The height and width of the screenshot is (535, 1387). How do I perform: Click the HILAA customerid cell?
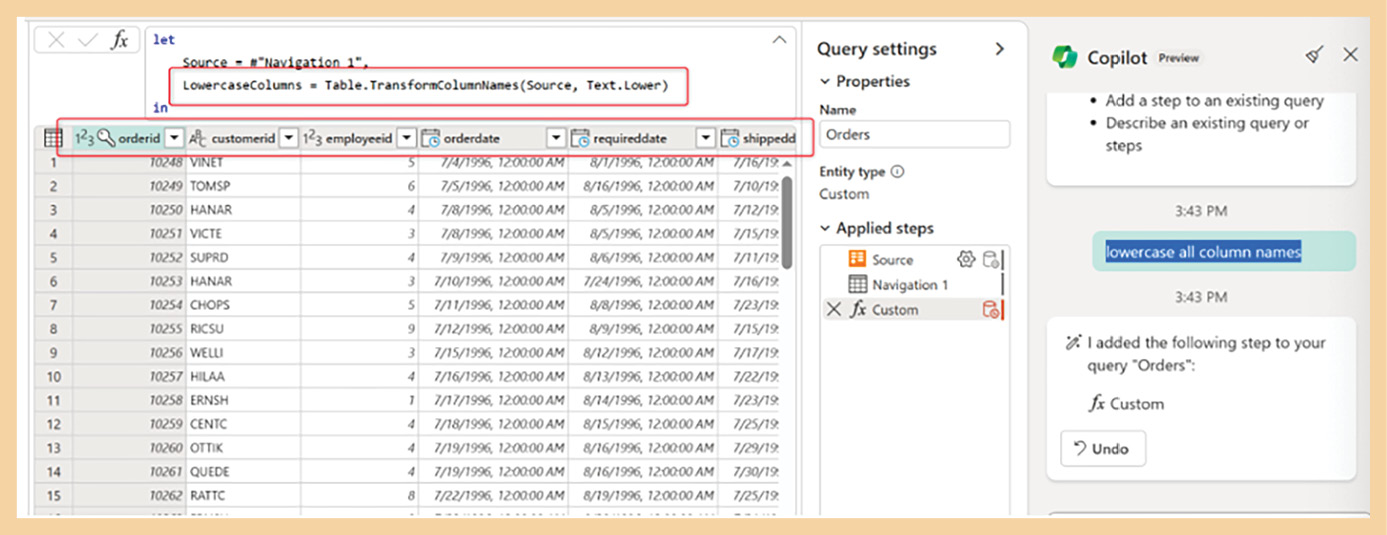tap(243, 376)
